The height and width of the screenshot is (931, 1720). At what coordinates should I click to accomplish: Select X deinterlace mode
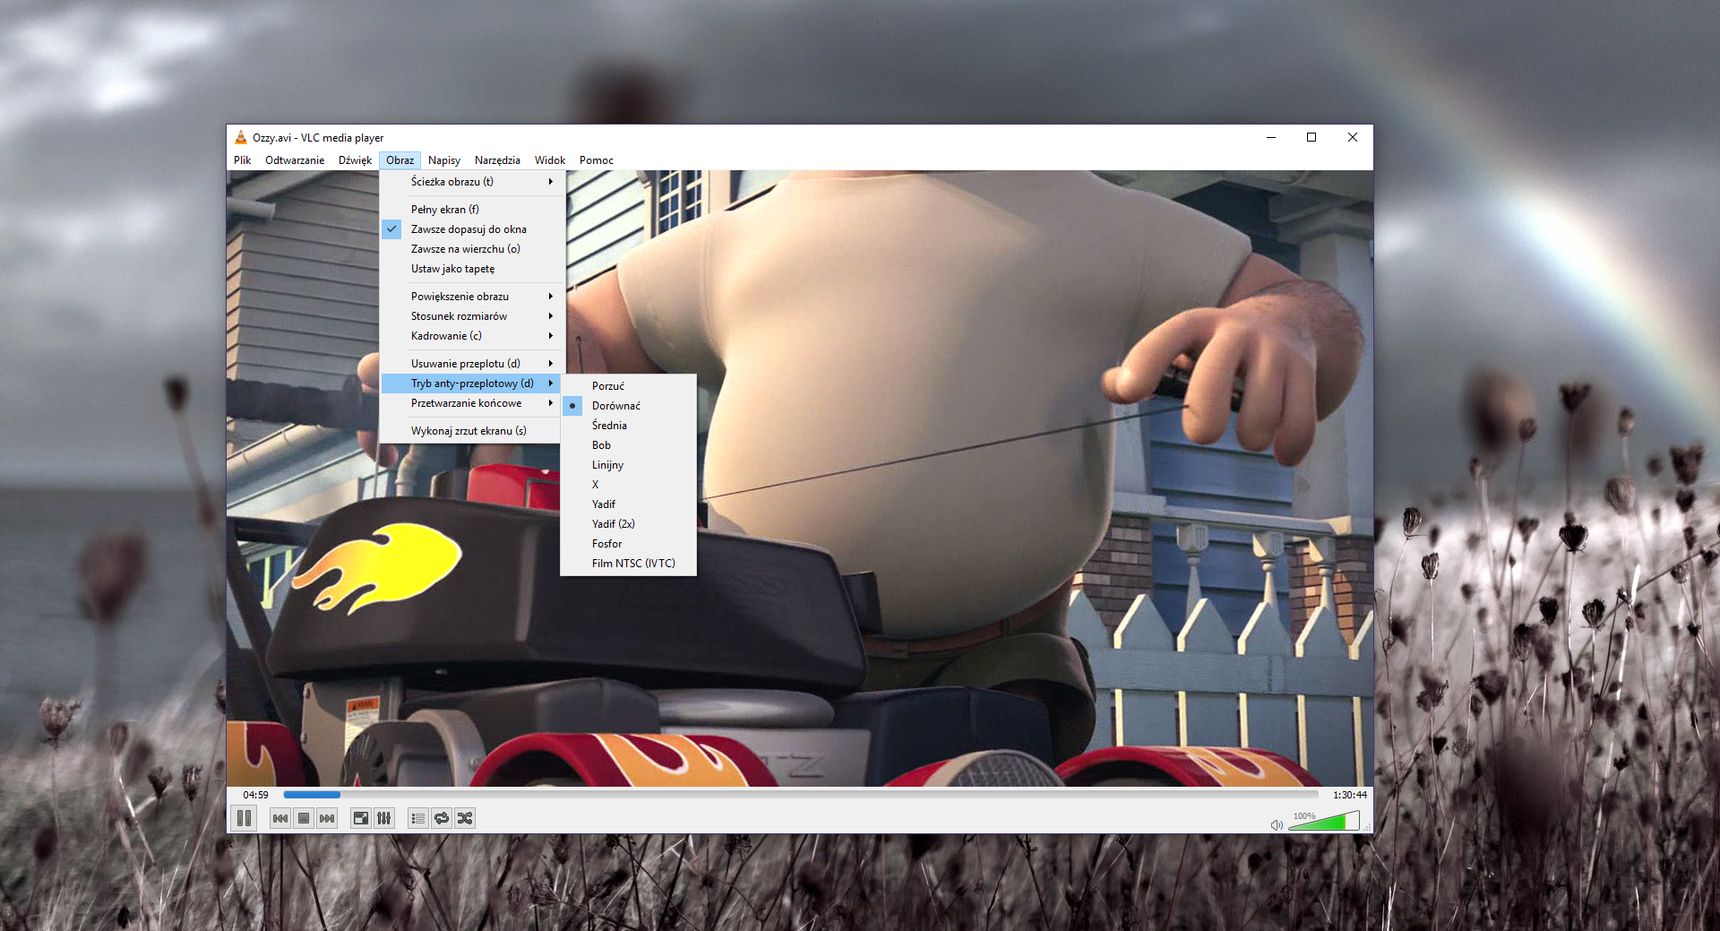(628, 484)
